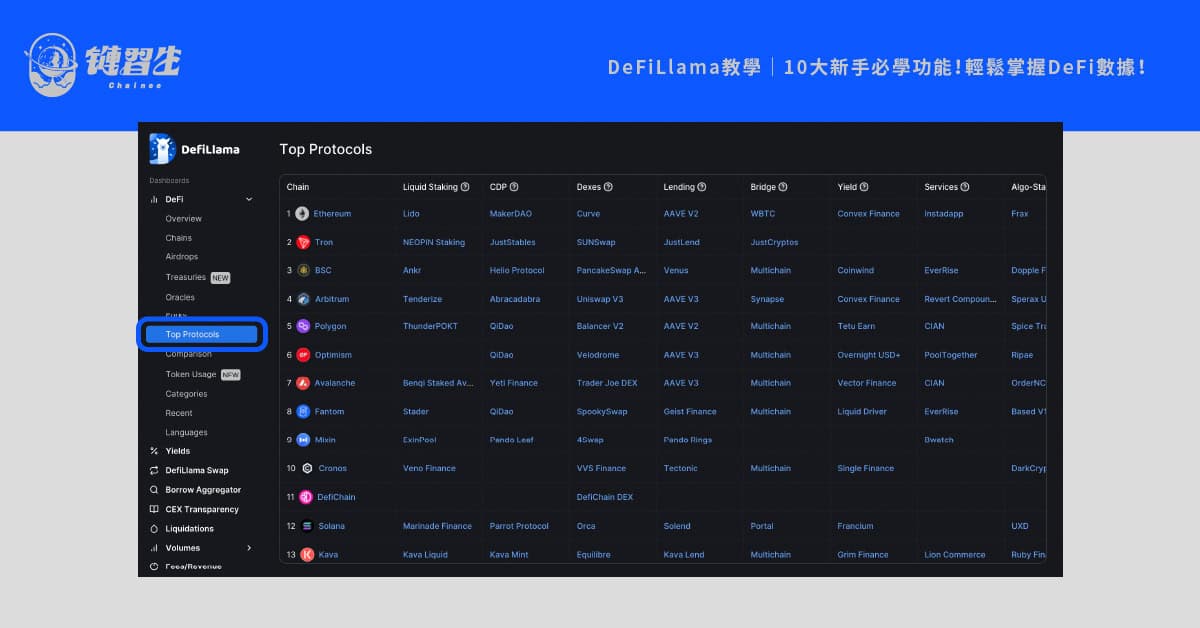Open Token Usage in the sidebar
Image resolution: width=1200 pixels, height=628 pixels.
pyautogui.click(x=191, y=374)
